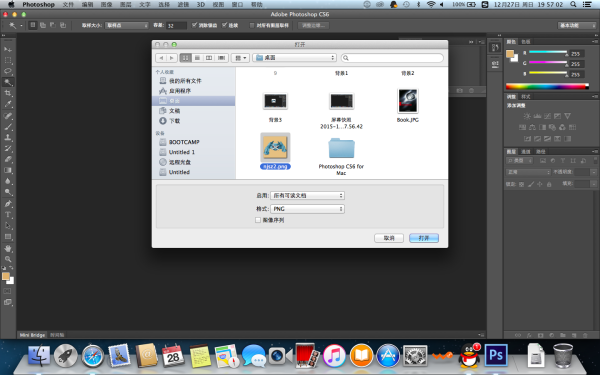The image size is (600, 375).
Task: Add a Gradient Map adjustment
Action: click(567, 139)
